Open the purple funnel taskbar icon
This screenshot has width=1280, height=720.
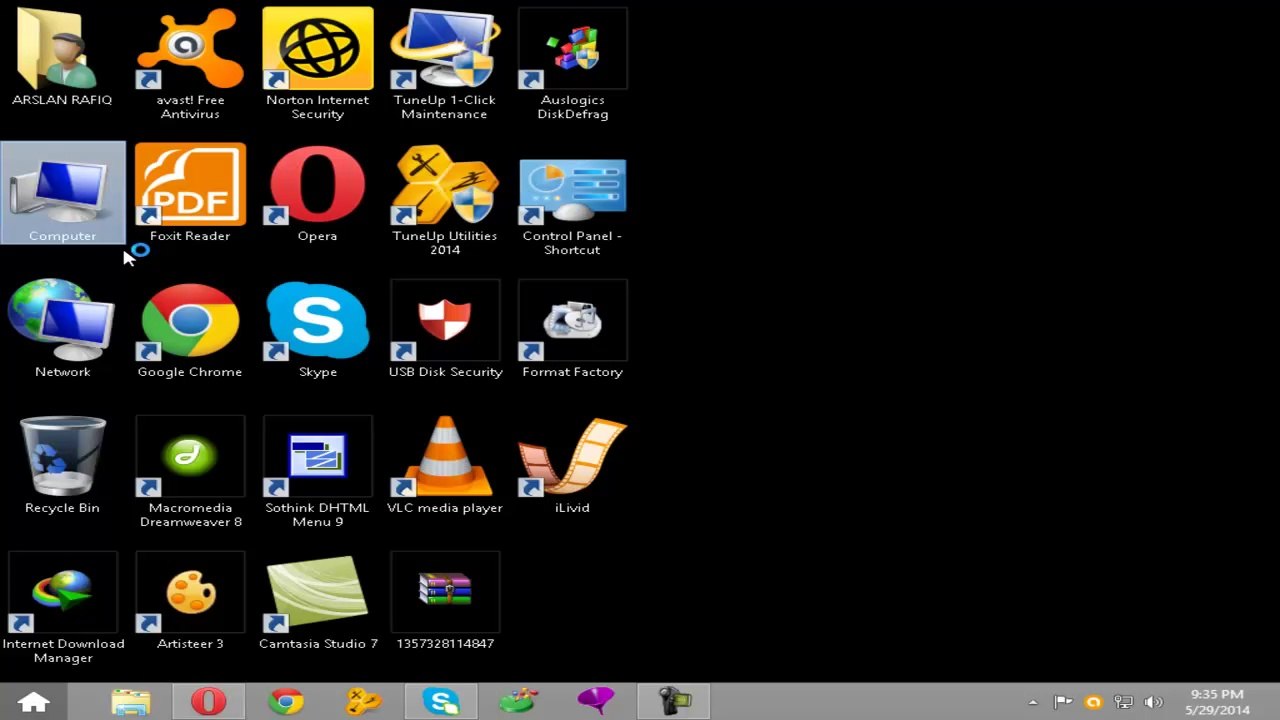595,702
